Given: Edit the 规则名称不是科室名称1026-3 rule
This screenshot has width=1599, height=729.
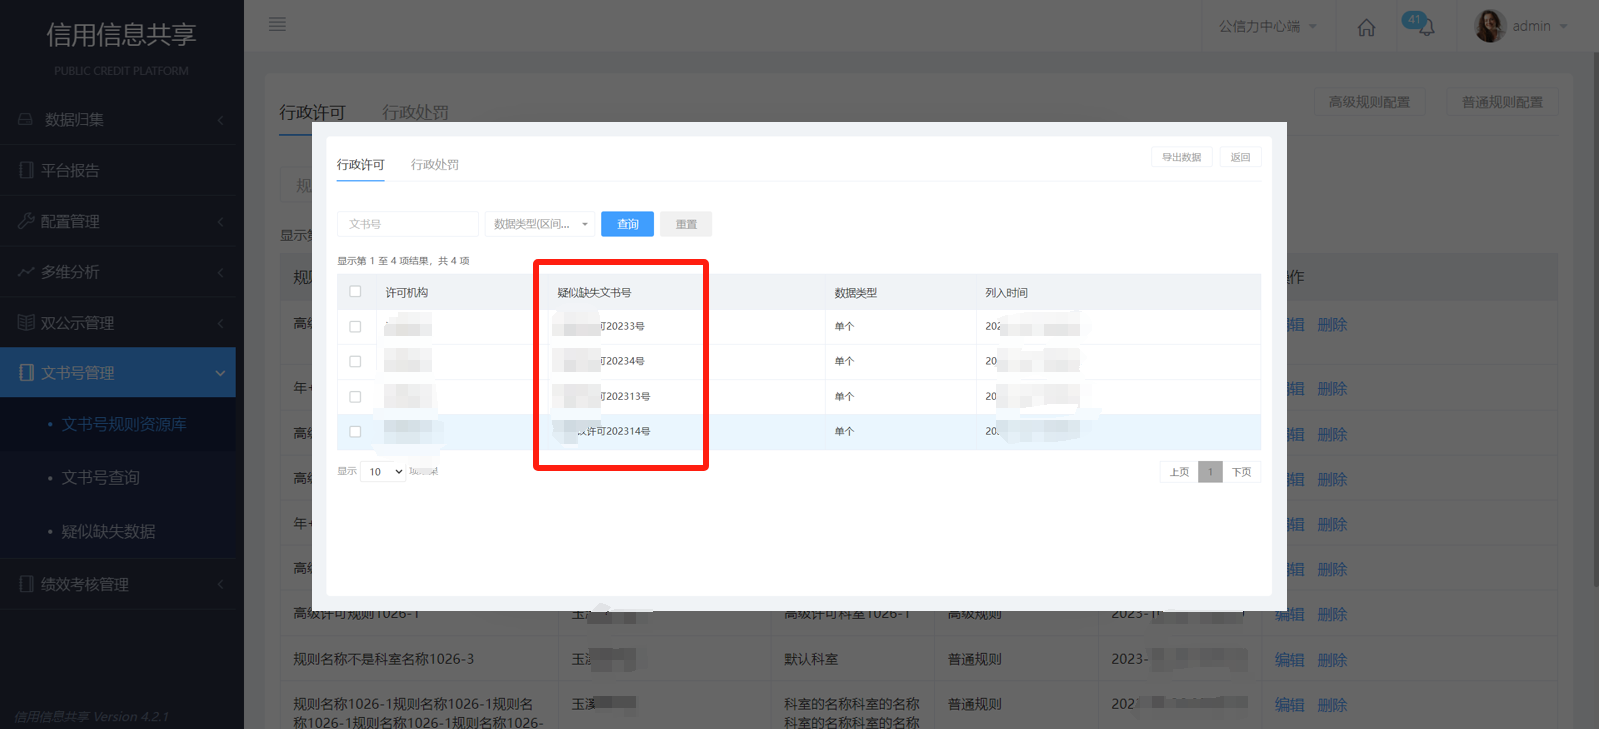Looking at the screenshot, I should pyautogui.click(x=1289, y=660).
